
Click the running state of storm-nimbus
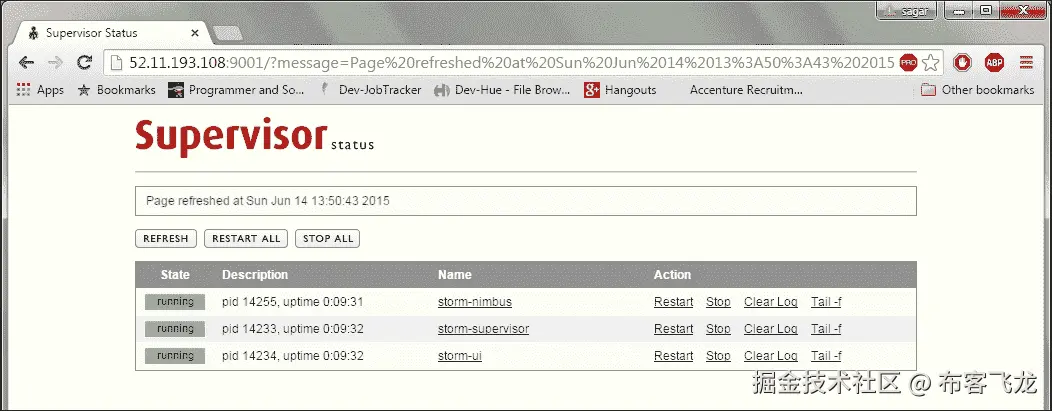[175, 302]
